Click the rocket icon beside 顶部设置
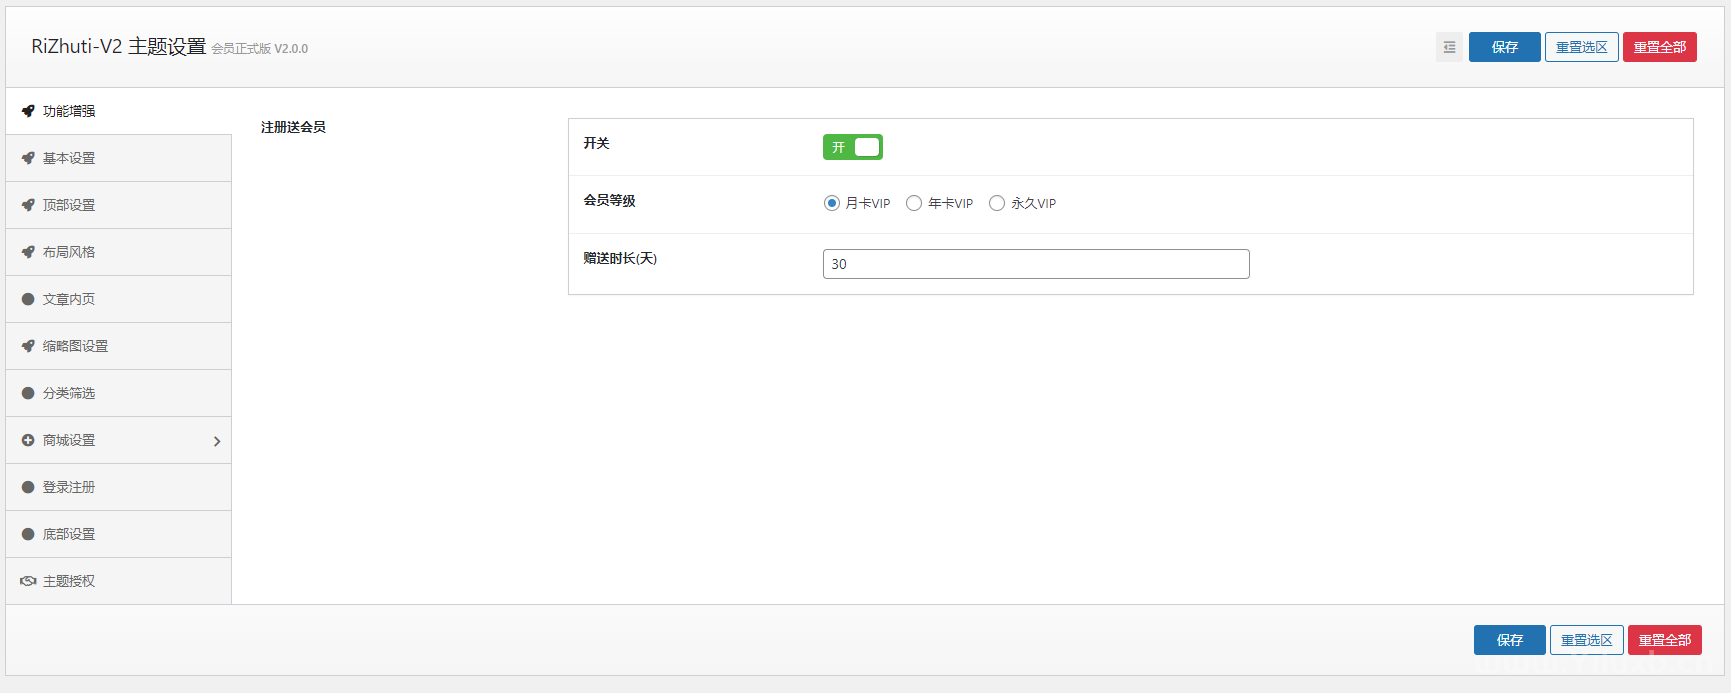Image resolution: width=1731 pixels, height=693 pixels. tap(28, 205)
